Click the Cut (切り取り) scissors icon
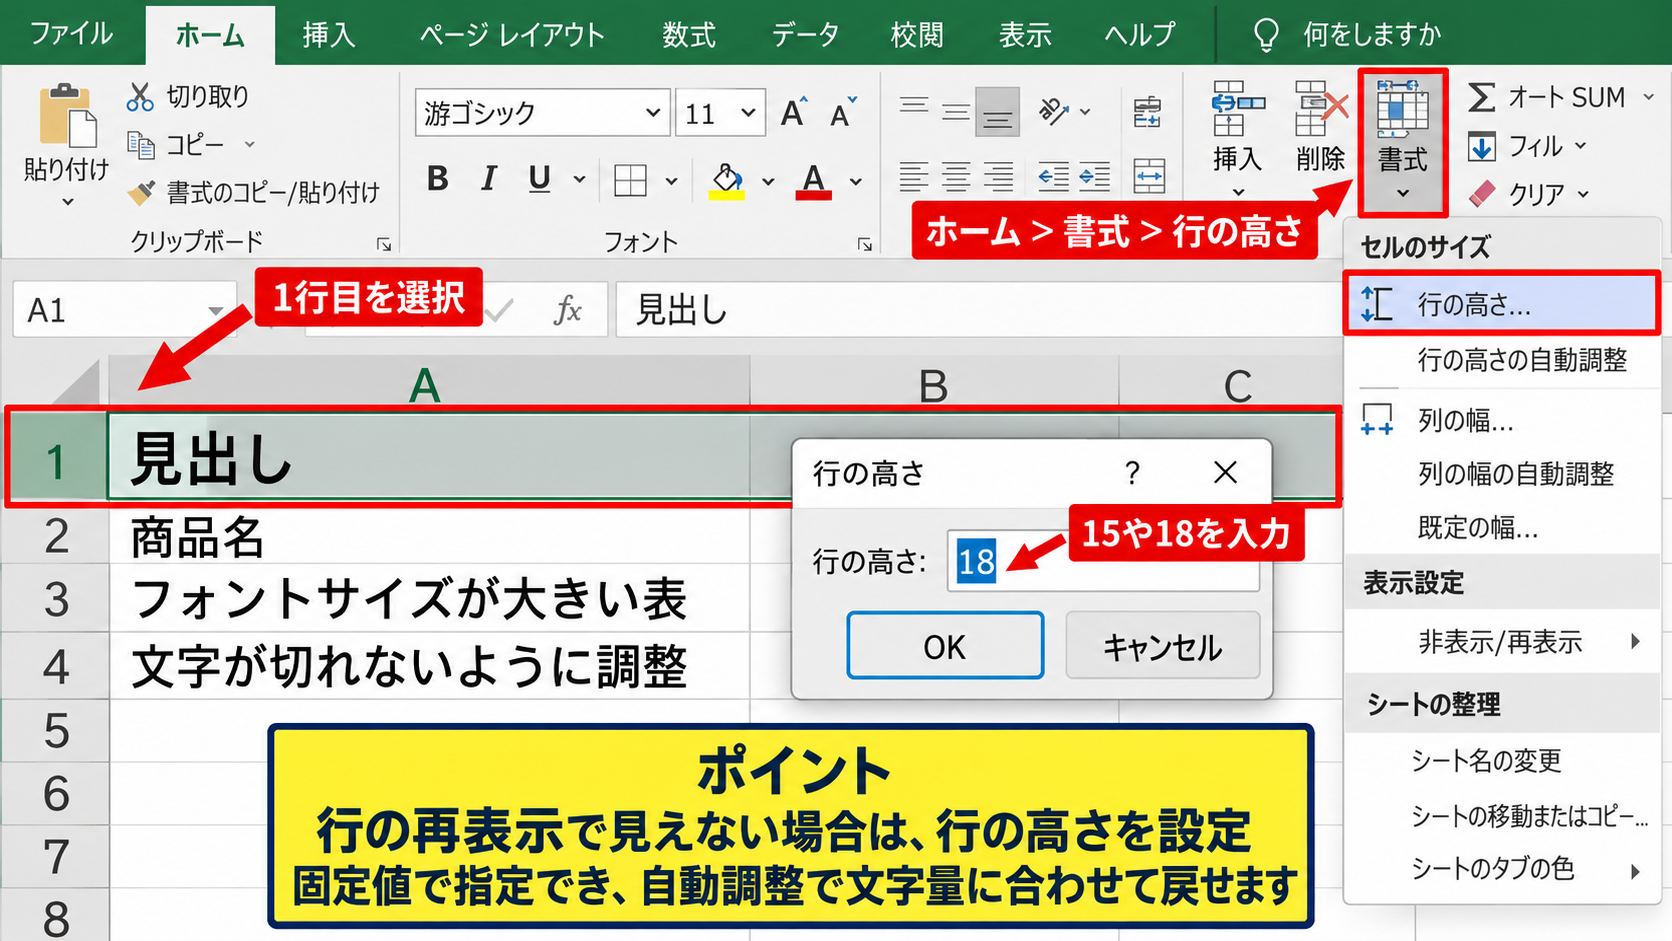 (x=140, y=97)
